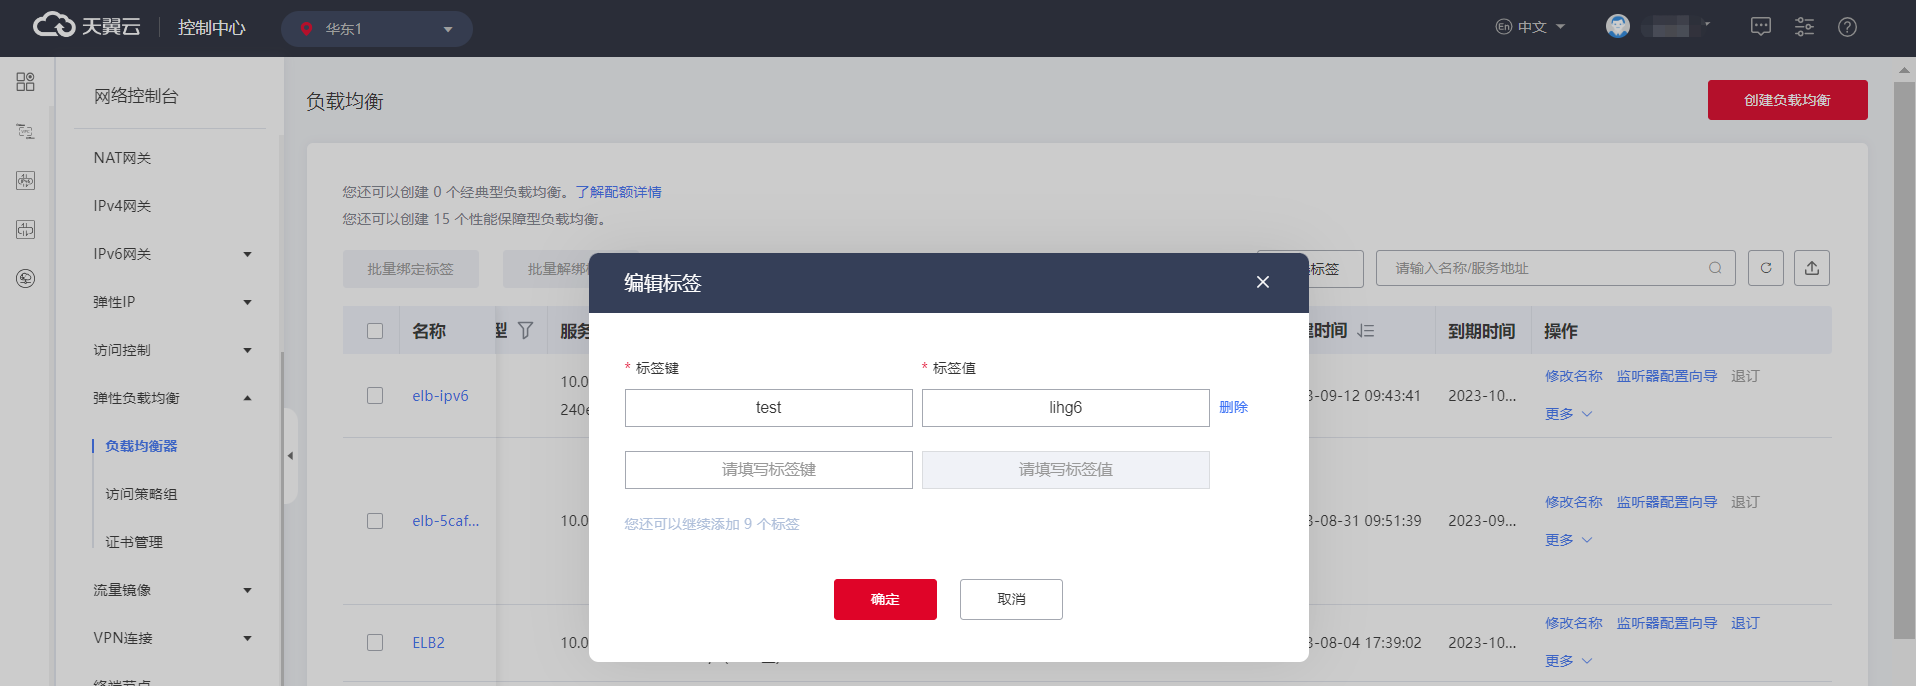This screenshot has width=1916, height=686.
Task: Open NAT网关 in the sidebar
Action: 122,158
